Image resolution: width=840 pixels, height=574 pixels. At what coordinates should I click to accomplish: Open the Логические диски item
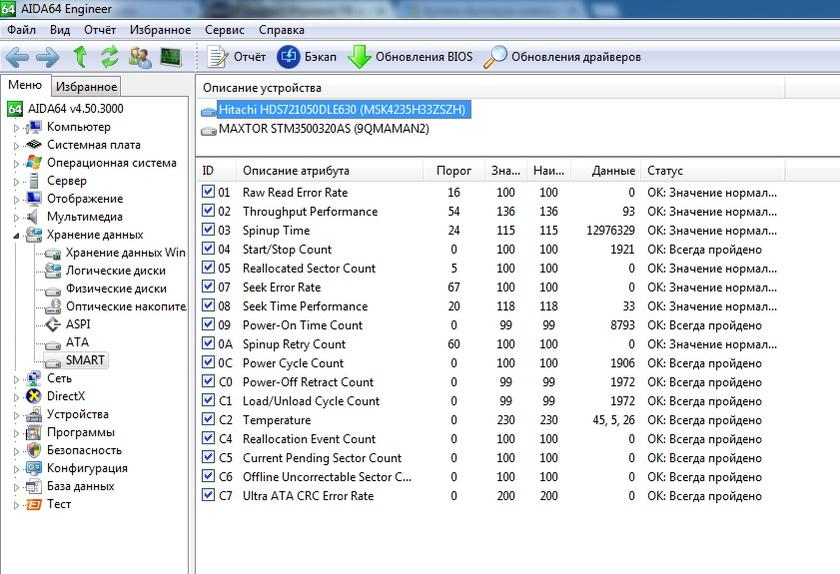[x=116, y=271]
